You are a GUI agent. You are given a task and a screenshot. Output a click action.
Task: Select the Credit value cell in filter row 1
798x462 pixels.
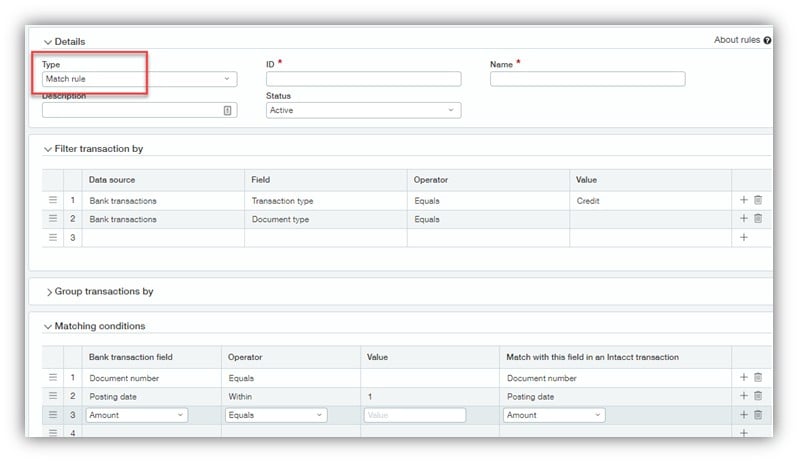(650, 201)
